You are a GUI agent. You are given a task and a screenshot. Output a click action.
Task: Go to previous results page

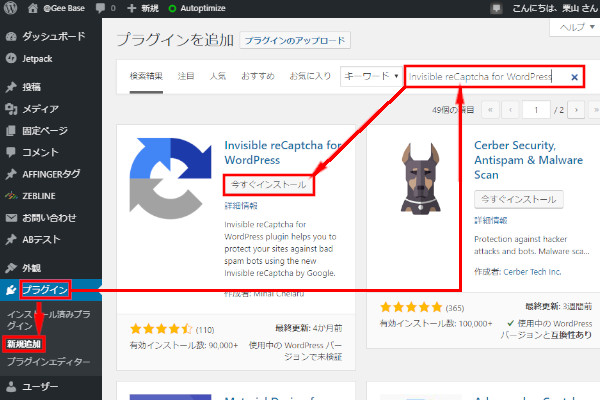coord(510,110)
